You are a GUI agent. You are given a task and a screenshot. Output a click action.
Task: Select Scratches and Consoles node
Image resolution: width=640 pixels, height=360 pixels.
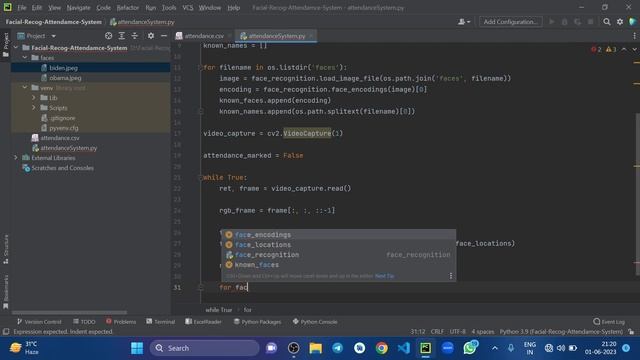[62, 168]
